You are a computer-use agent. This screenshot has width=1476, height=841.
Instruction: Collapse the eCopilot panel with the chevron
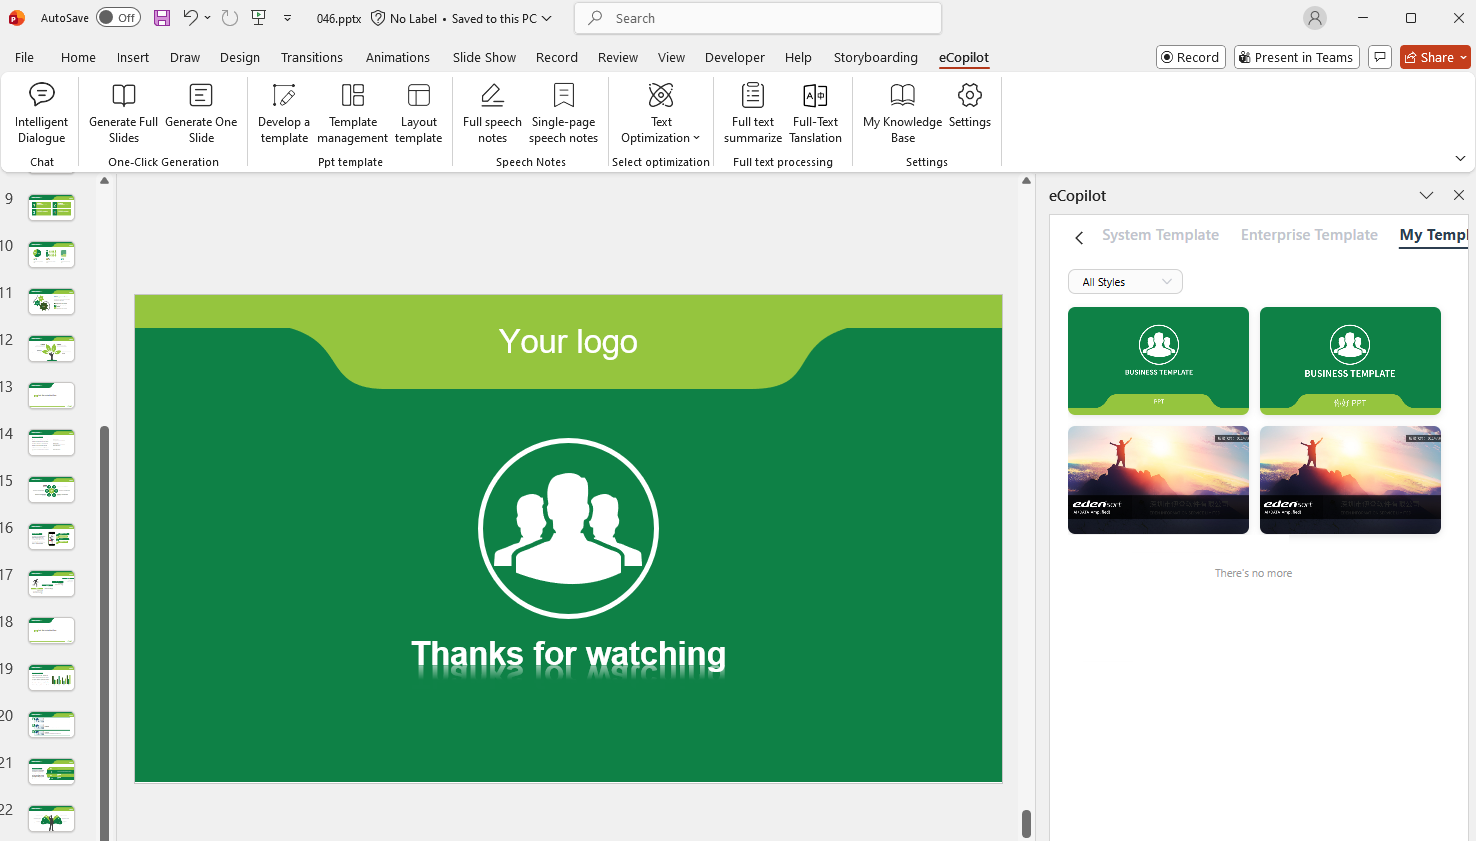coord(1426,195)
